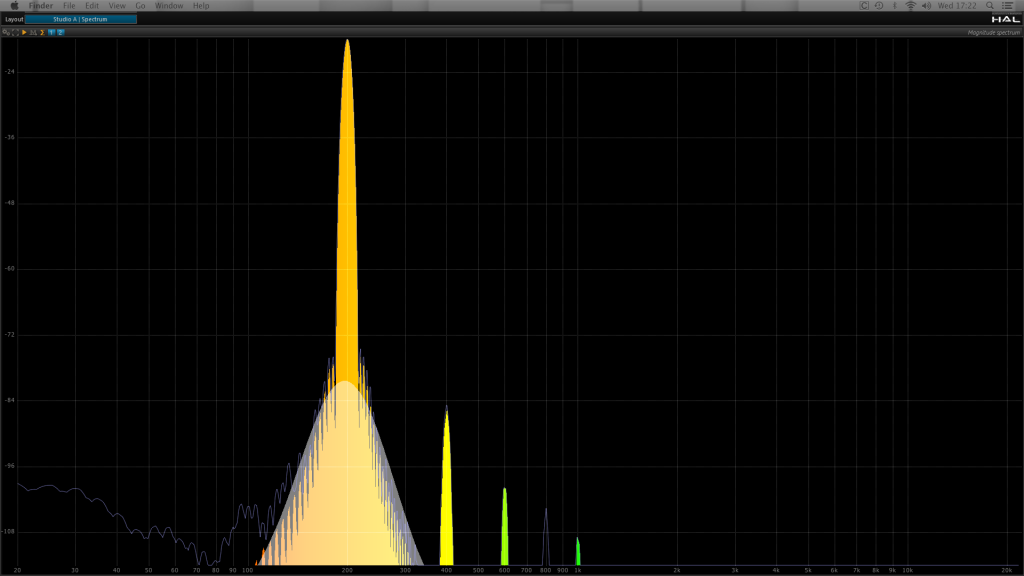Click the green 1k harmonic peak
Screen dimensions: 1024x576
[578, 552]
